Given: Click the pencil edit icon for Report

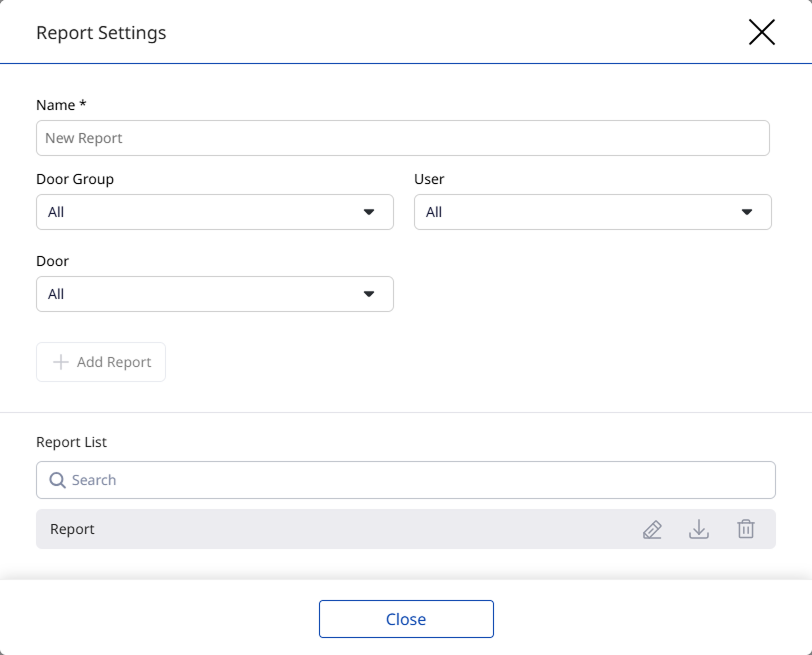Looking at the screenshot, I should click(652, 530).
